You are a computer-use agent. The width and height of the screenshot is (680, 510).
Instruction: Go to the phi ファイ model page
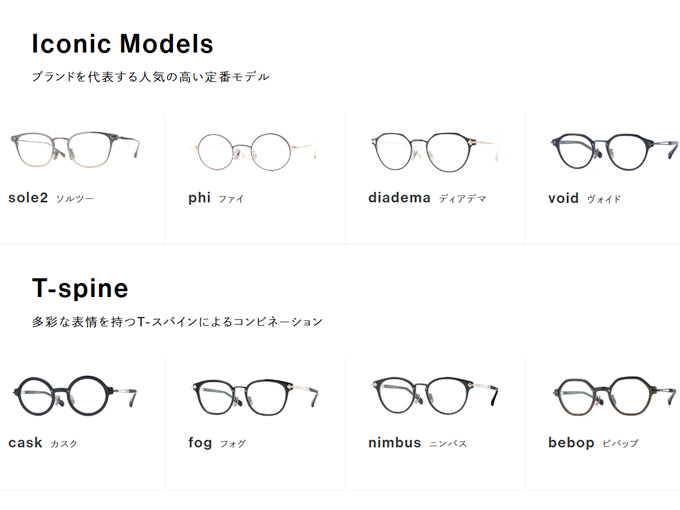click(x=216, y=198)
